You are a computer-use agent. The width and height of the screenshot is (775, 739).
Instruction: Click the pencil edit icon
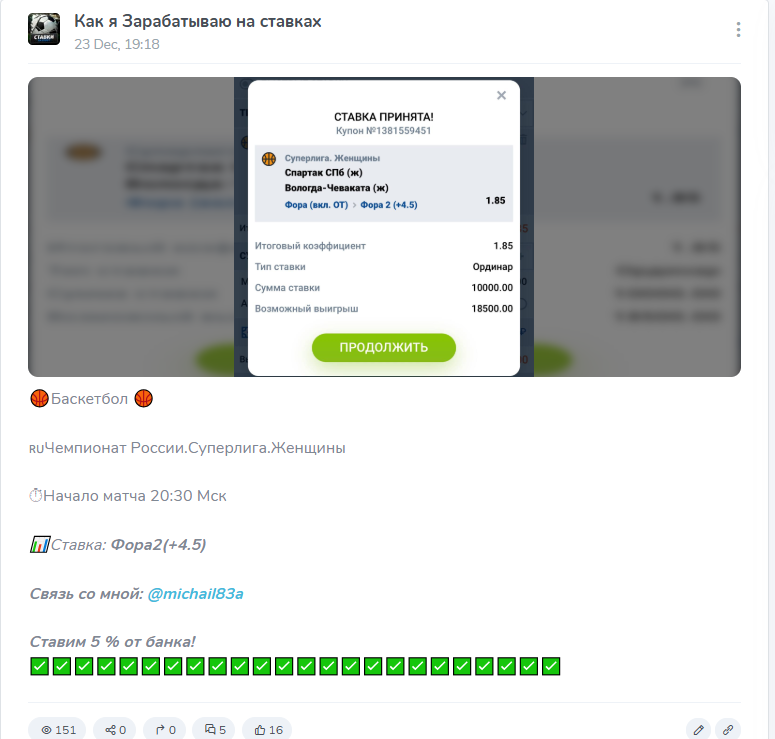(x=698, y=730)
